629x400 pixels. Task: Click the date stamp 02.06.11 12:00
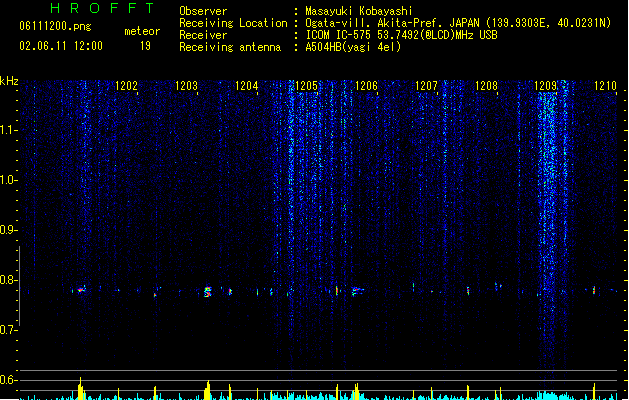tap(61, 46)
